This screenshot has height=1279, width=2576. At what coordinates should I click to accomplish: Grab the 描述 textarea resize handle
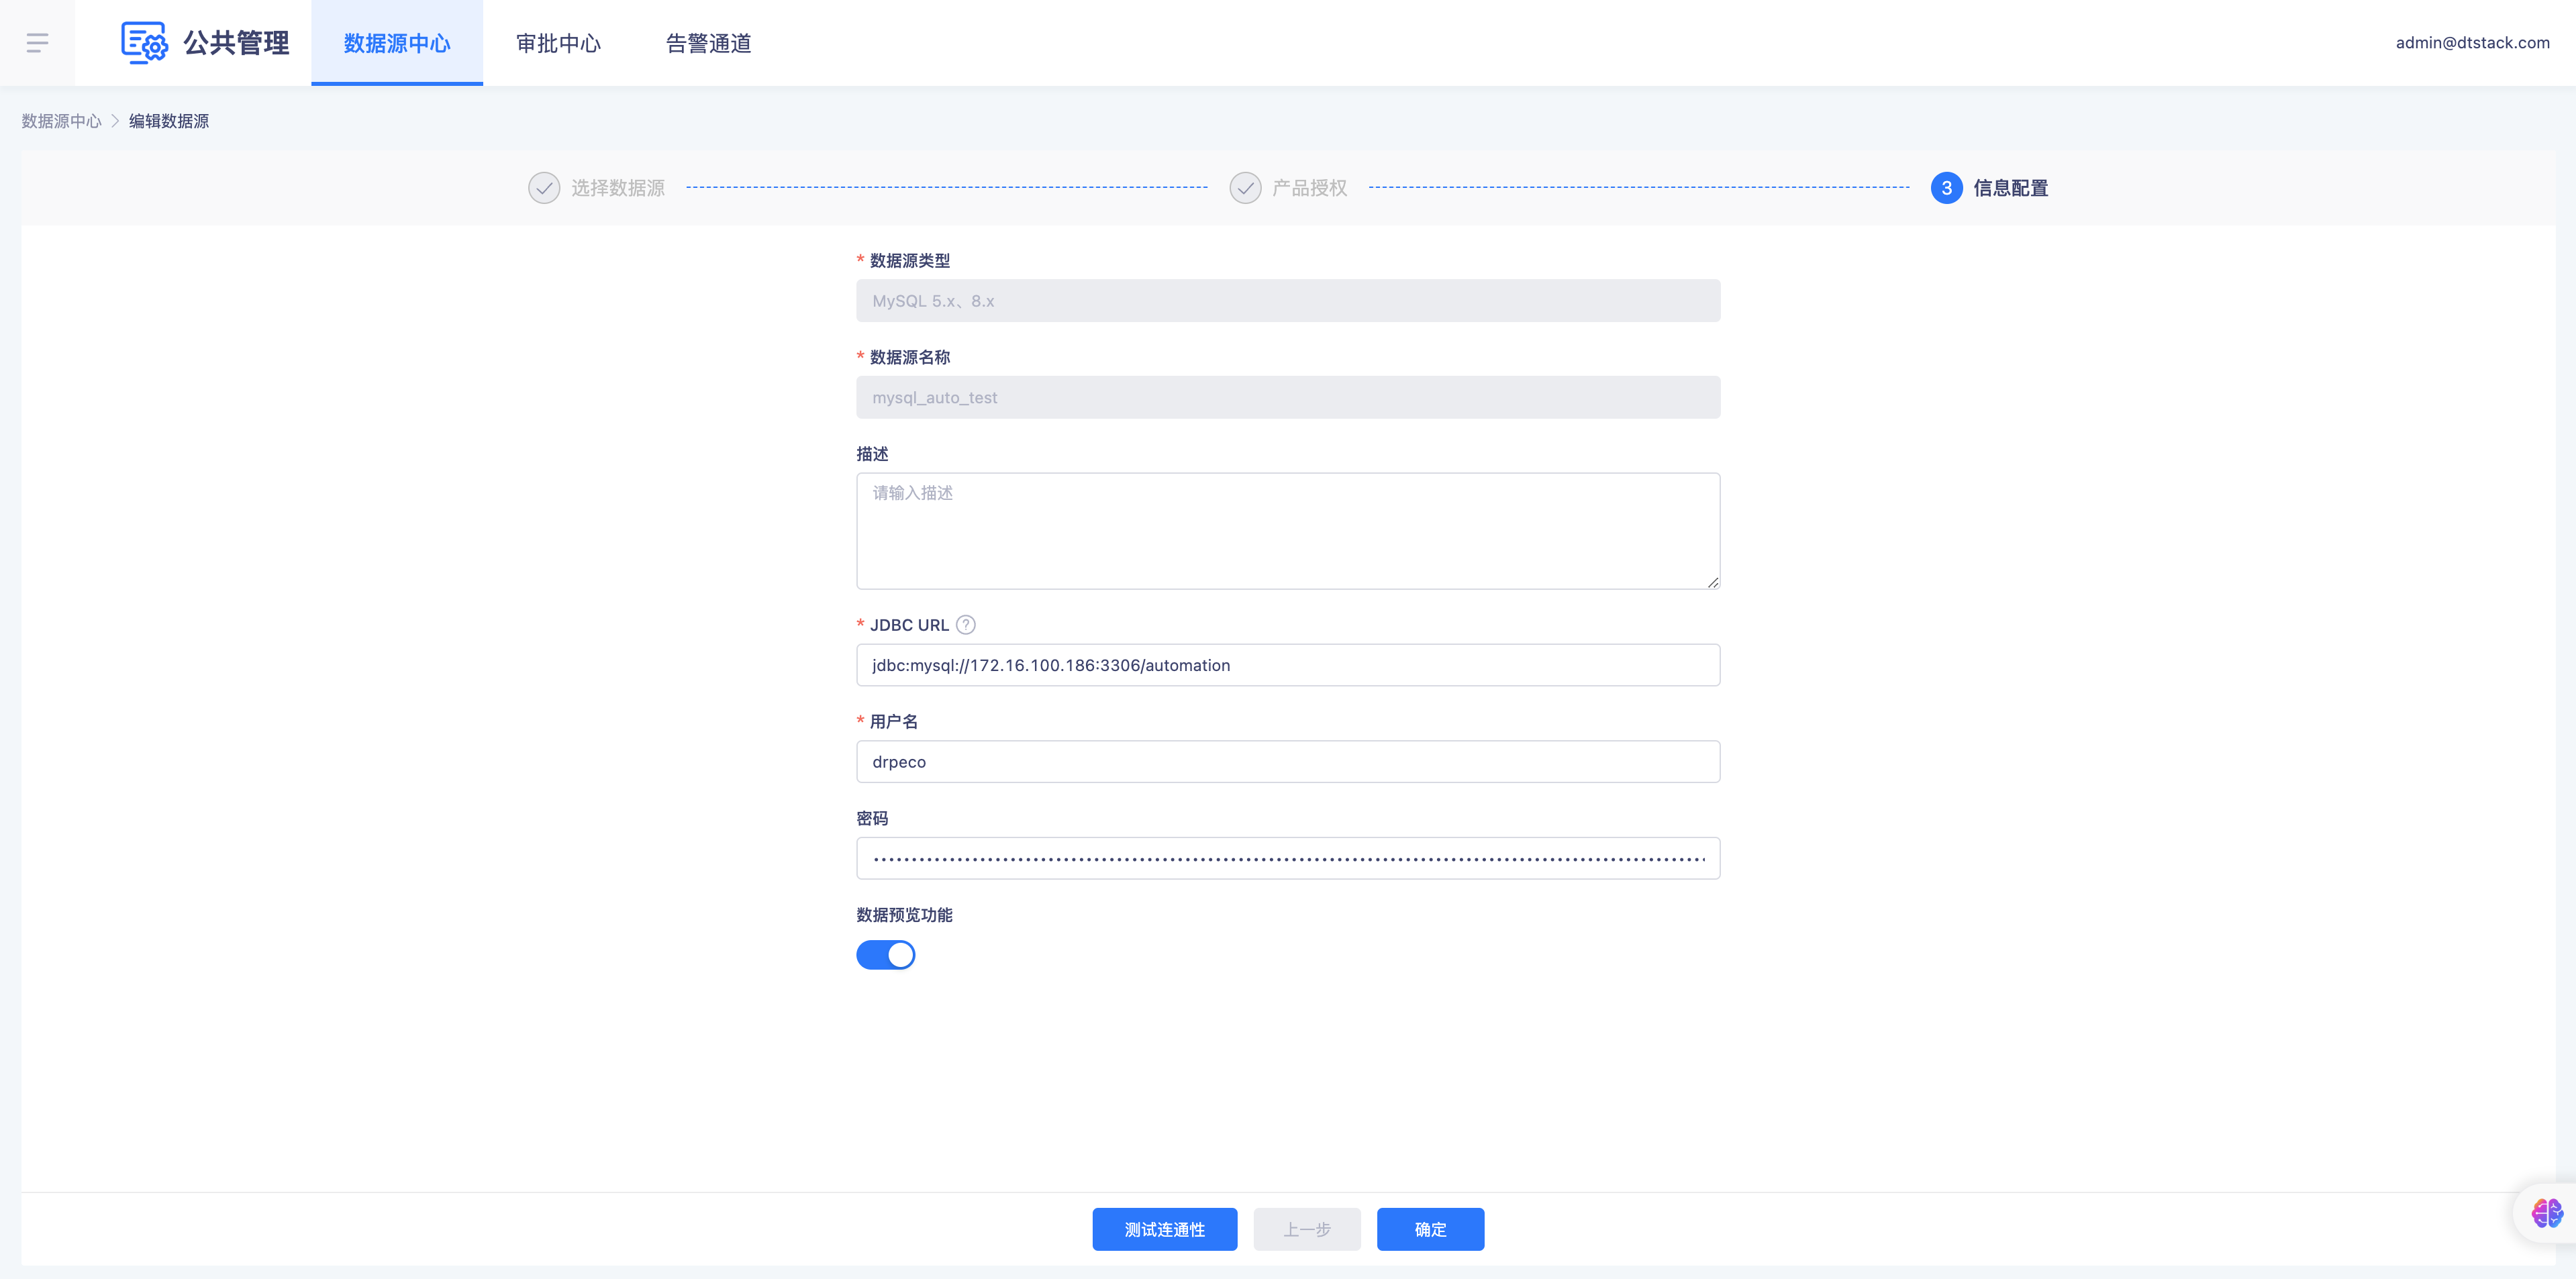tap(1712, 582)
